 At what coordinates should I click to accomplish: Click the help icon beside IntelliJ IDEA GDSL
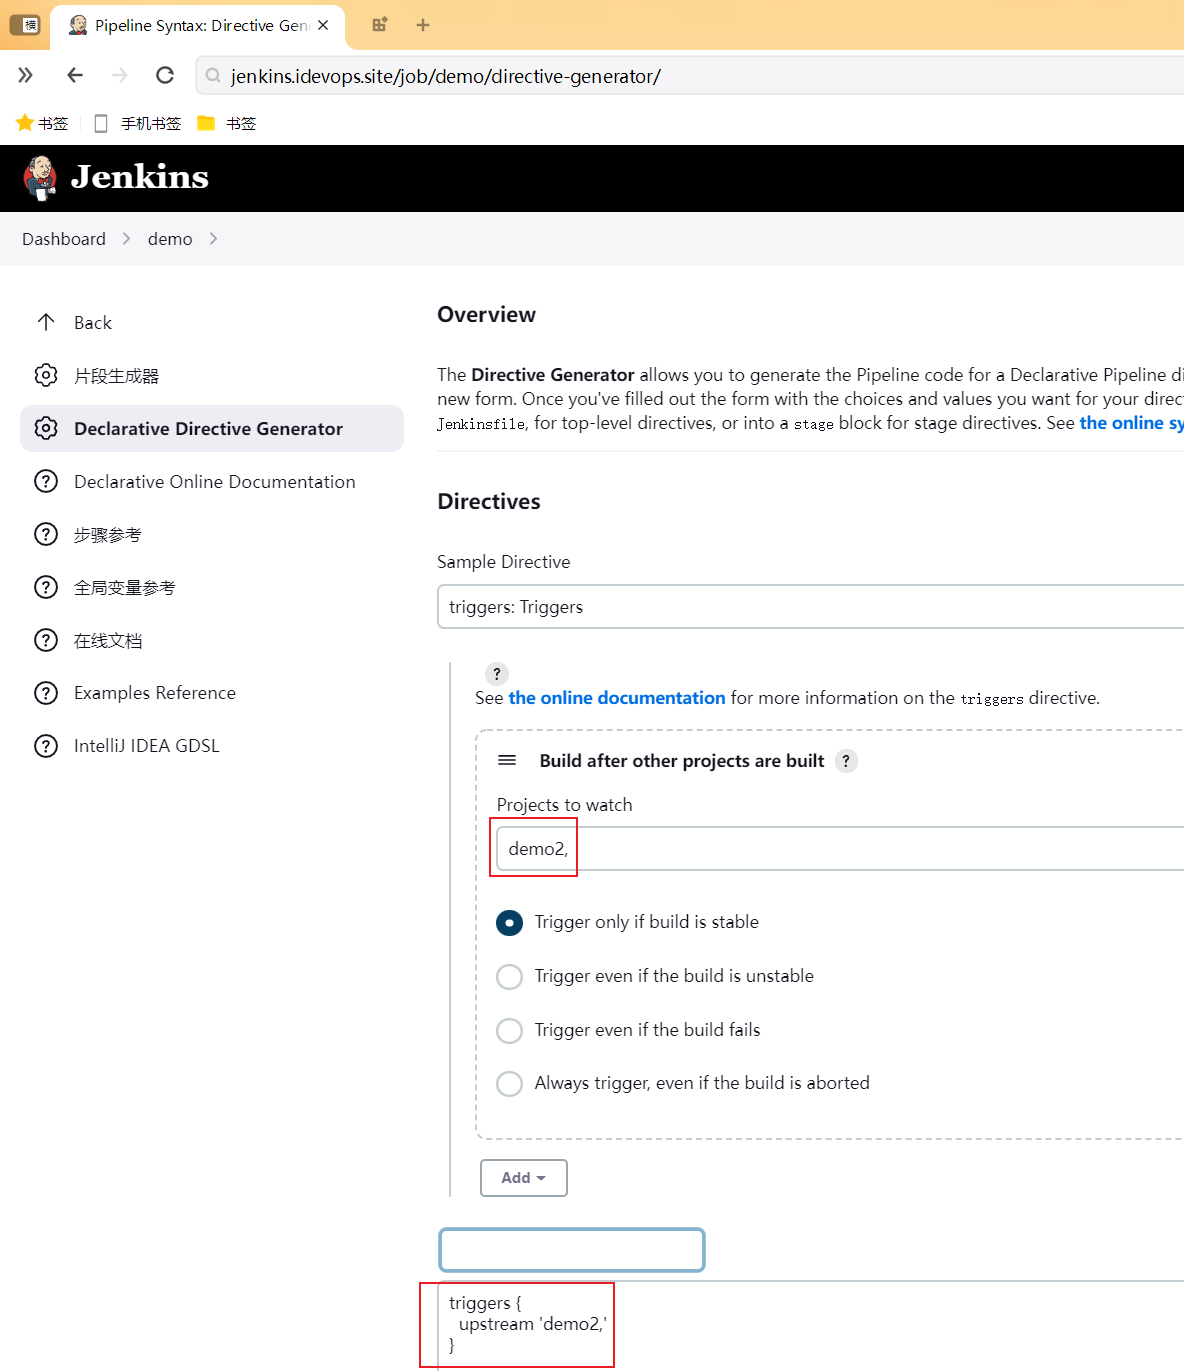point(46,746)
